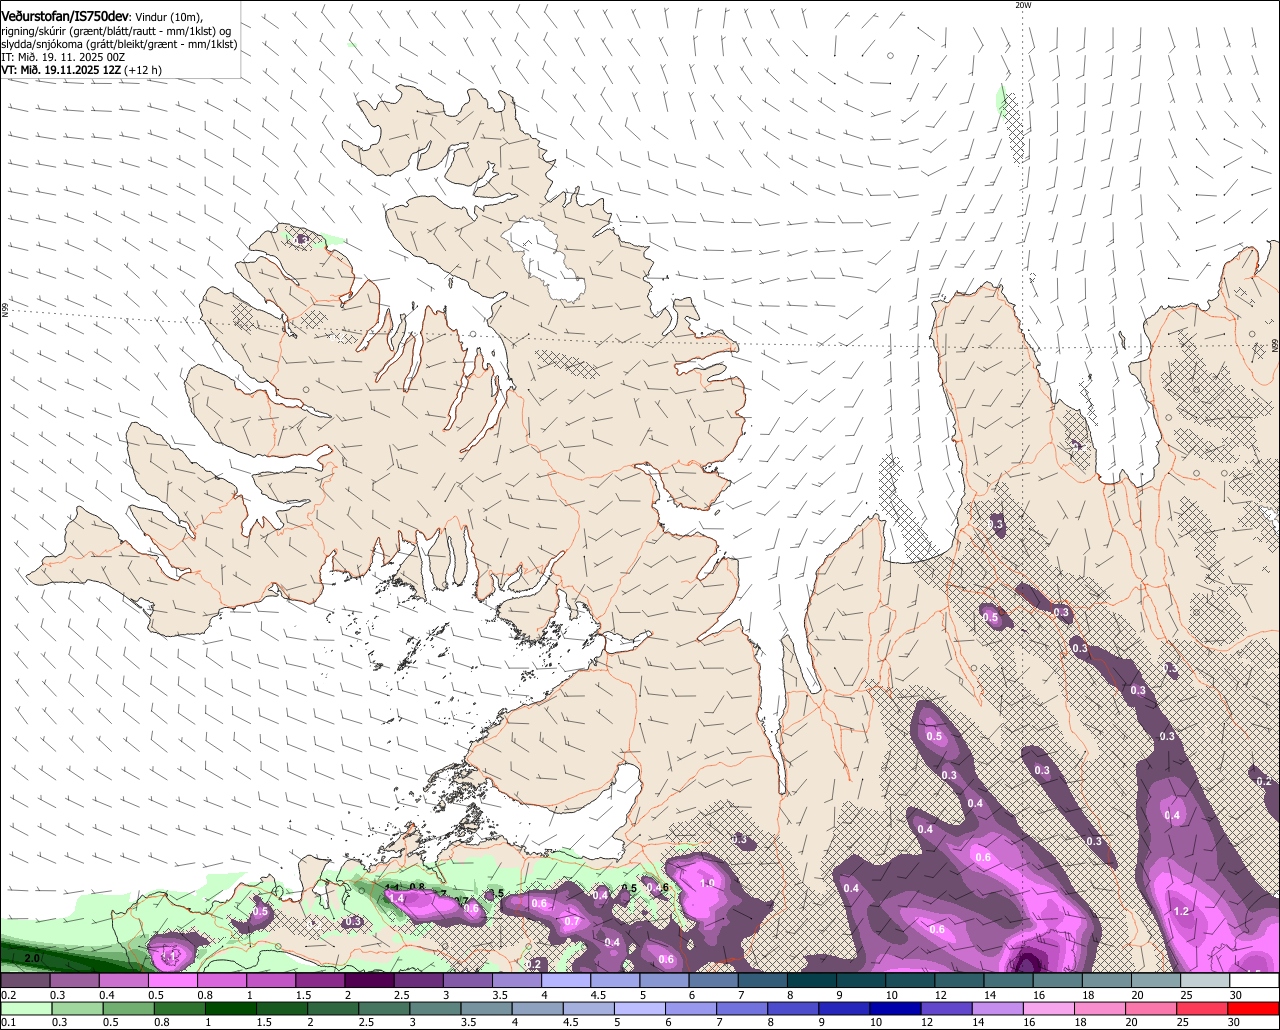Click the '1.2' precipitation value on map

[1181, 911]
